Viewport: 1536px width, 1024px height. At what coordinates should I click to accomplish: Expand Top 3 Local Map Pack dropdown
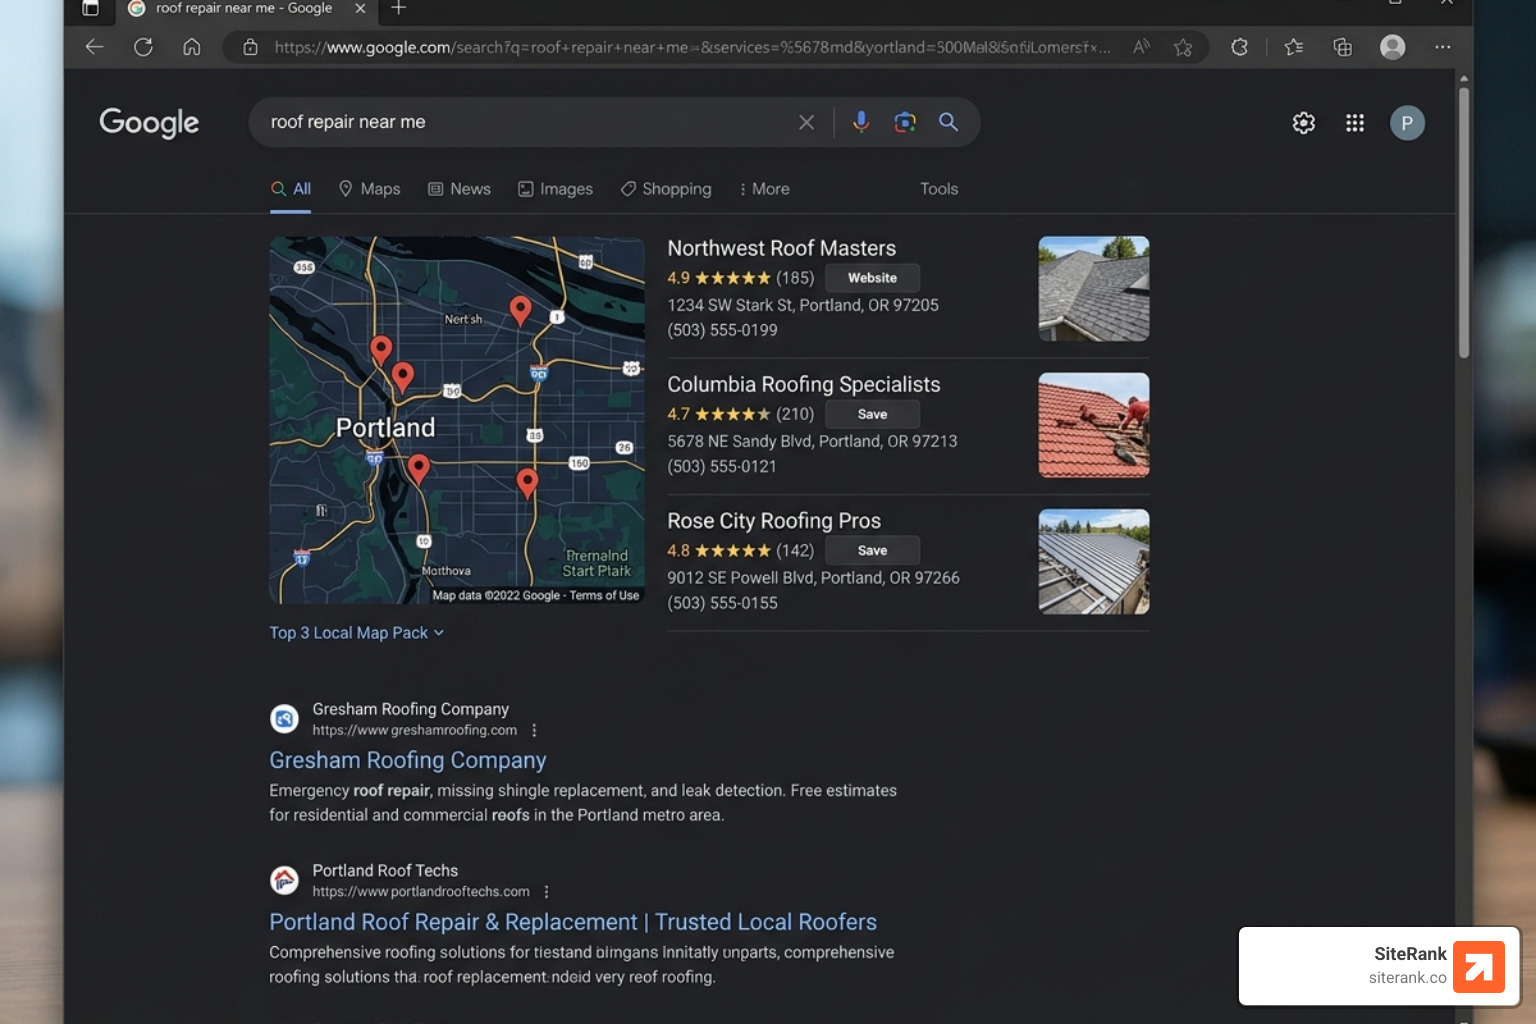tap(356, 633)
